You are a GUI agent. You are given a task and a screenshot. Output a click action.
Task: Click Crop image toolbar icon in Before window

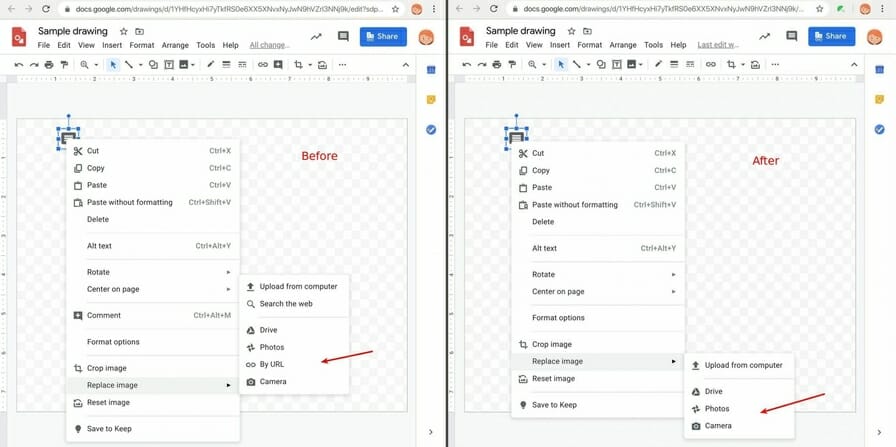pyautogui.click(x=298, y=65)
